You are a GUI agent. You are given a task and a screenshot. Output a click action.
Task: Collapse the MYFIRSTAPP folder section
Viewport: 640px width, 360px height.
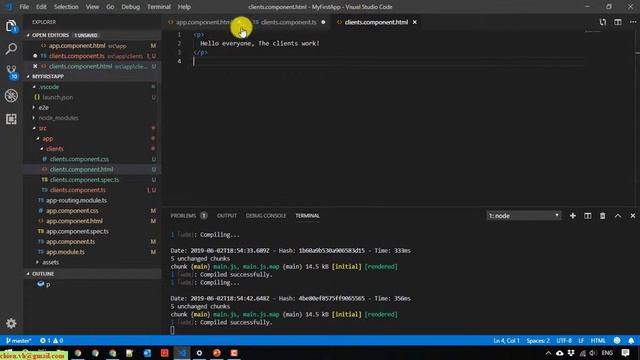[28, 76]
